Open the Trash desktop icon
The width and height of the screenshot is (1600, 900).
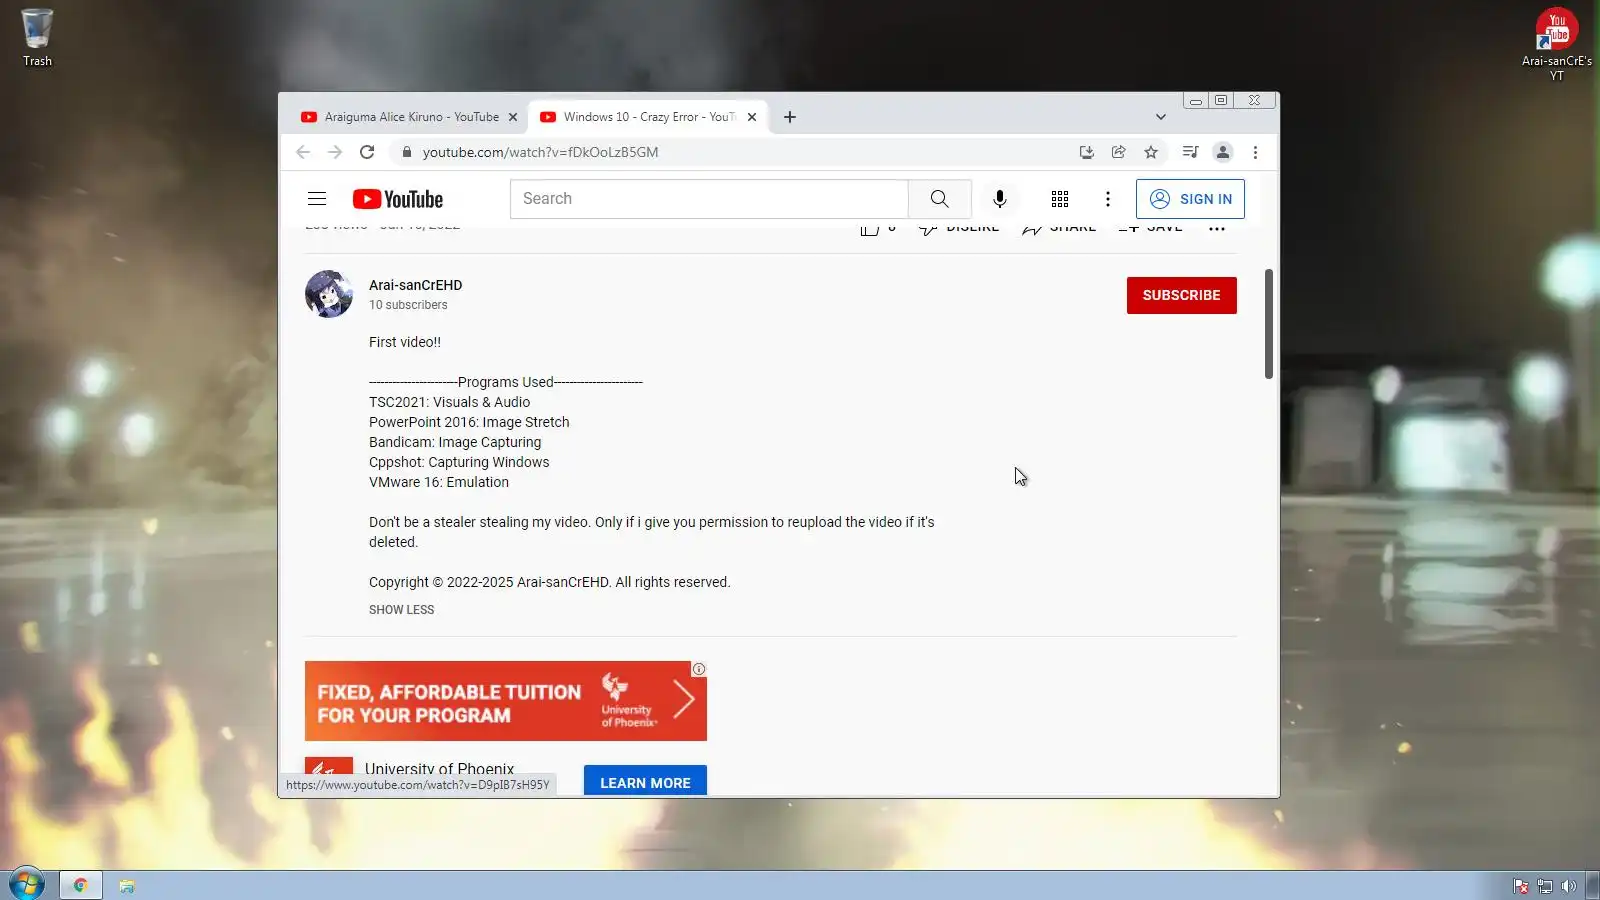37,38
